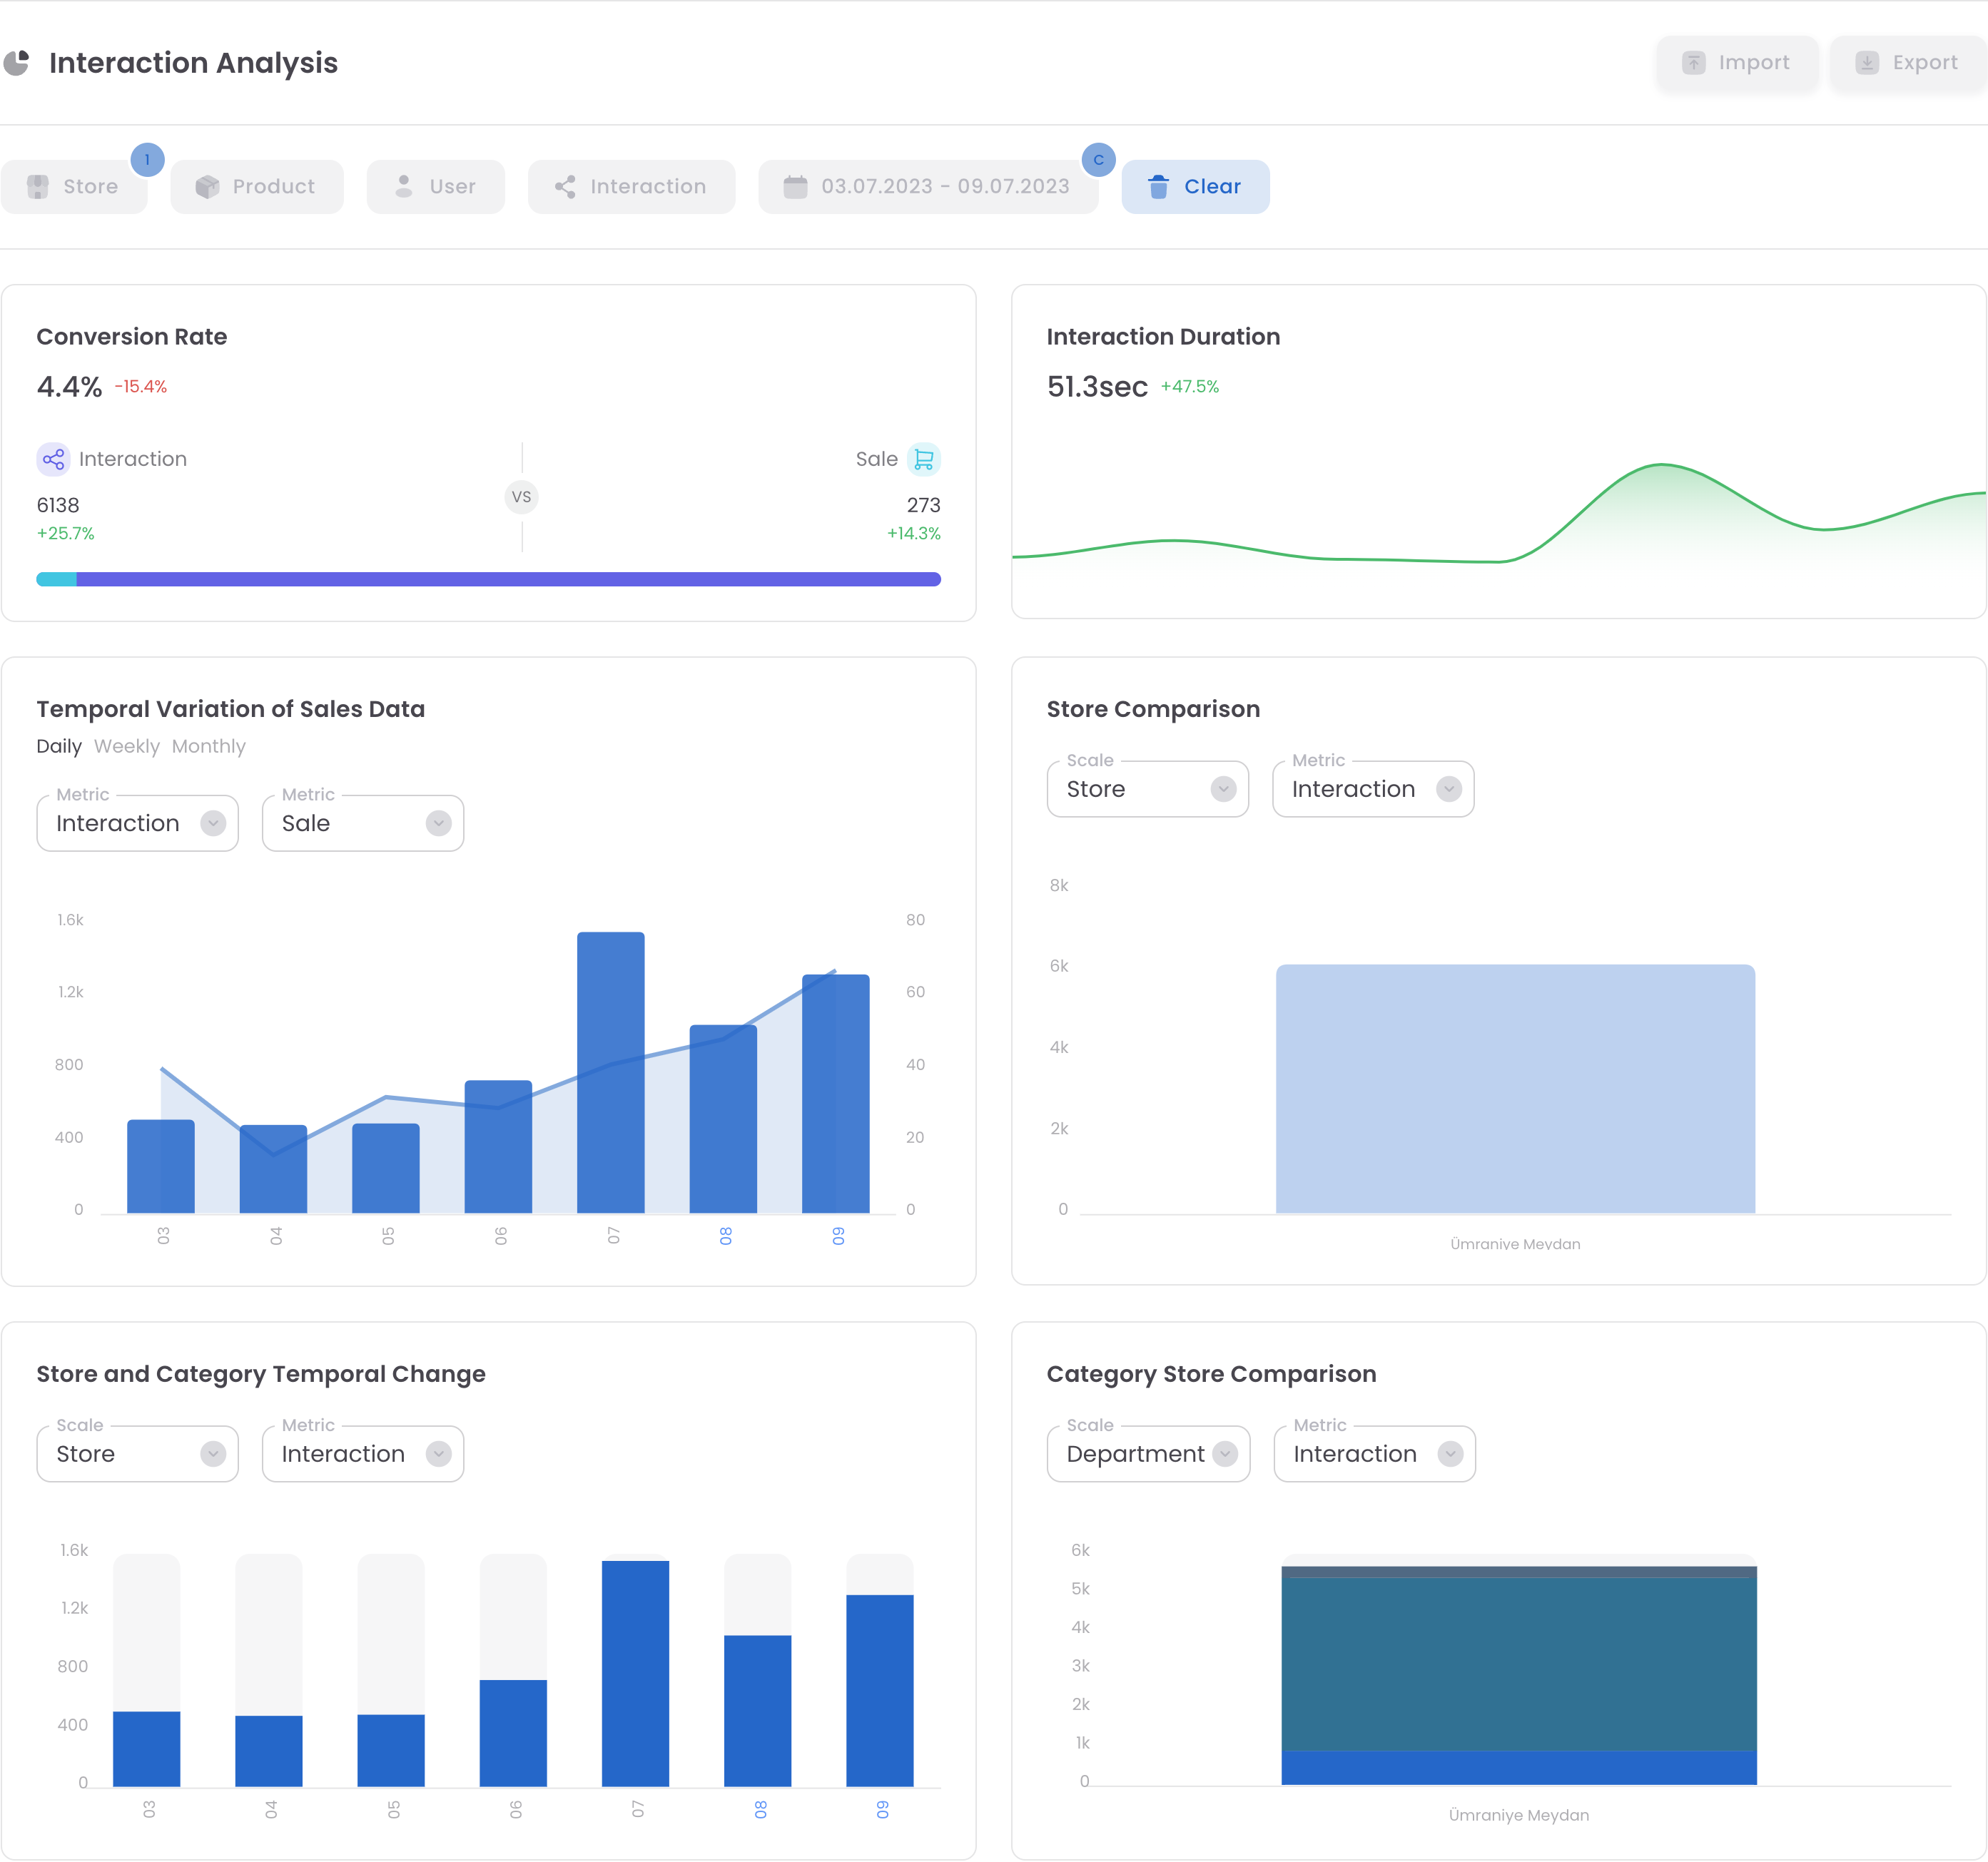The width and height of the screenshot is (1988, 1862).
Task: Click the shopping cart icon next to Sale
Action: coord(924,458)
